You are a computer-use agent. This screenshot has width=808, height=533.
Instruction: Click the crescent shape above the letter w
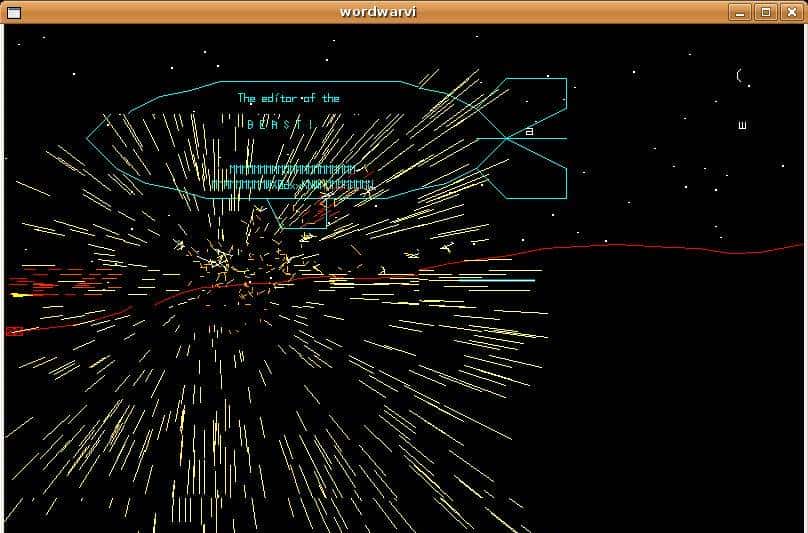point(739,76)
